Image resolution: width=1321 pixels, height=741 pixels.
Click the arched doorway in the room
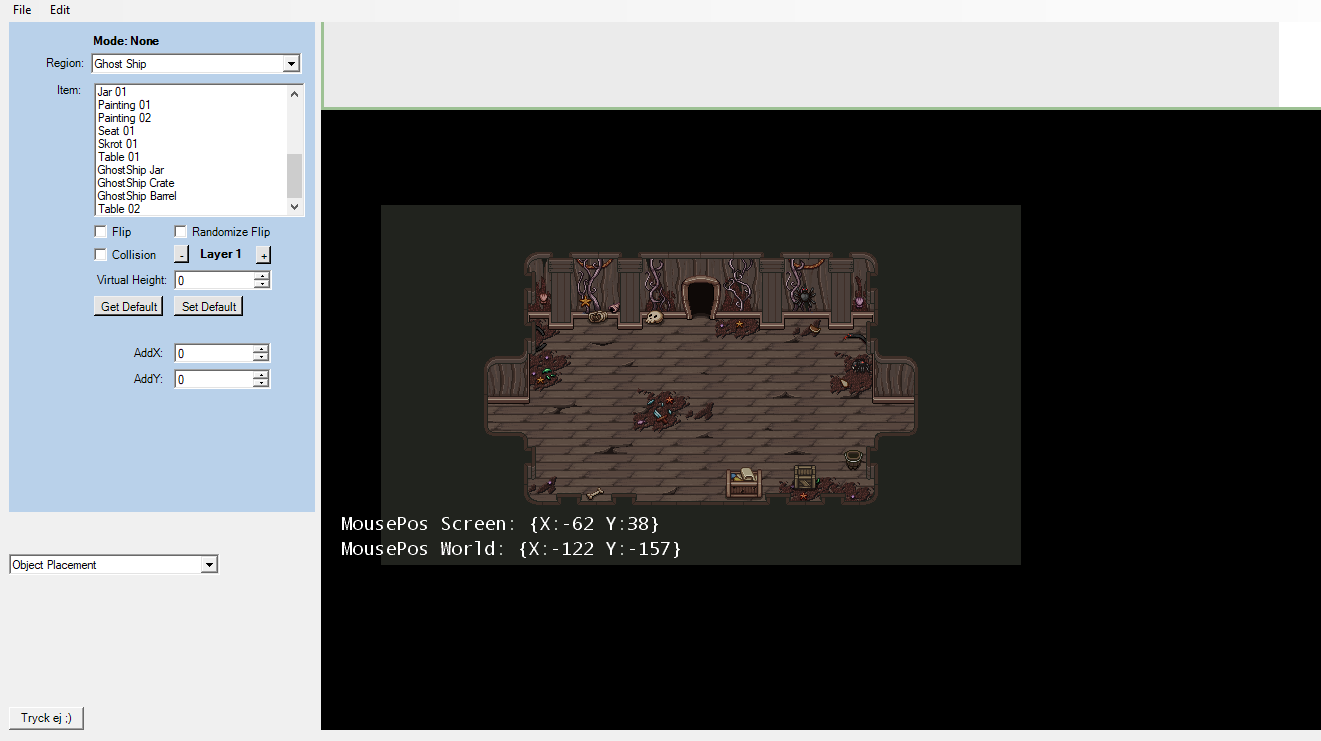click(x=702, y=298)
